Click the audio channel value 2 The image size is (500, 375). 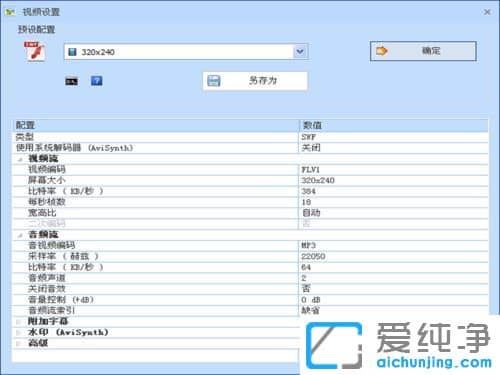[x=304, y=278]
